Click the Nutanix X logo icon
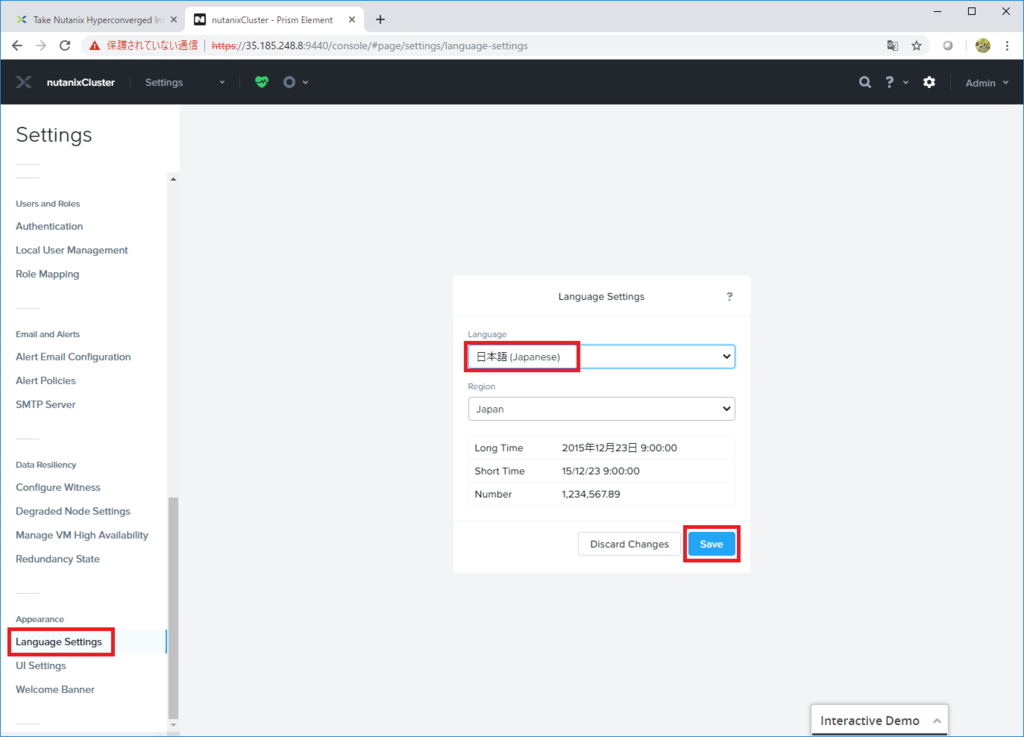The height and width of the screenshot is (737, 1024). (x=24, y=82)
